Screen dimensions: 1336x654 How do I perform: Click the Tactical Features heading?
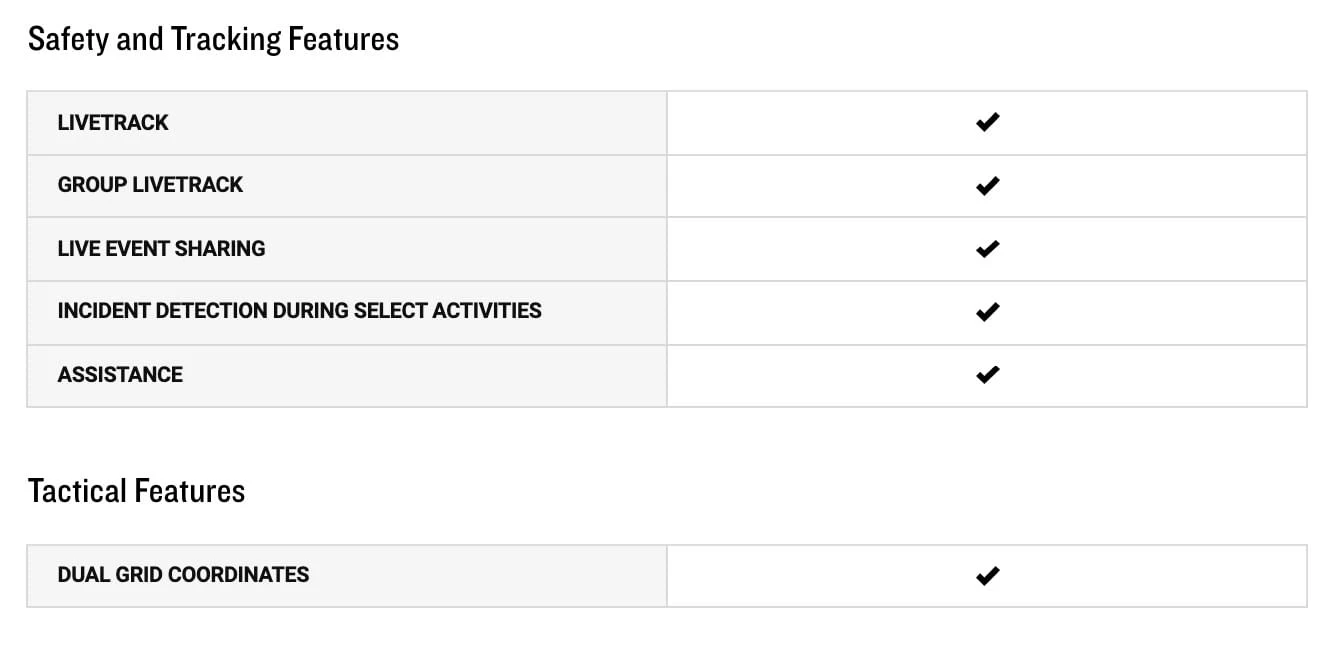(136, 491)
